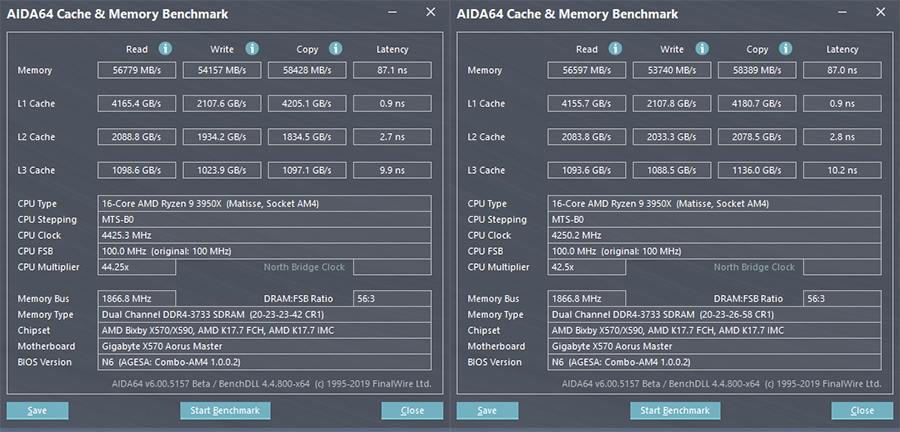Select L3 Cache Latency 10.2 ns
Image resolution: width=900 pixels, height=432 pixels.
(842, 170)
